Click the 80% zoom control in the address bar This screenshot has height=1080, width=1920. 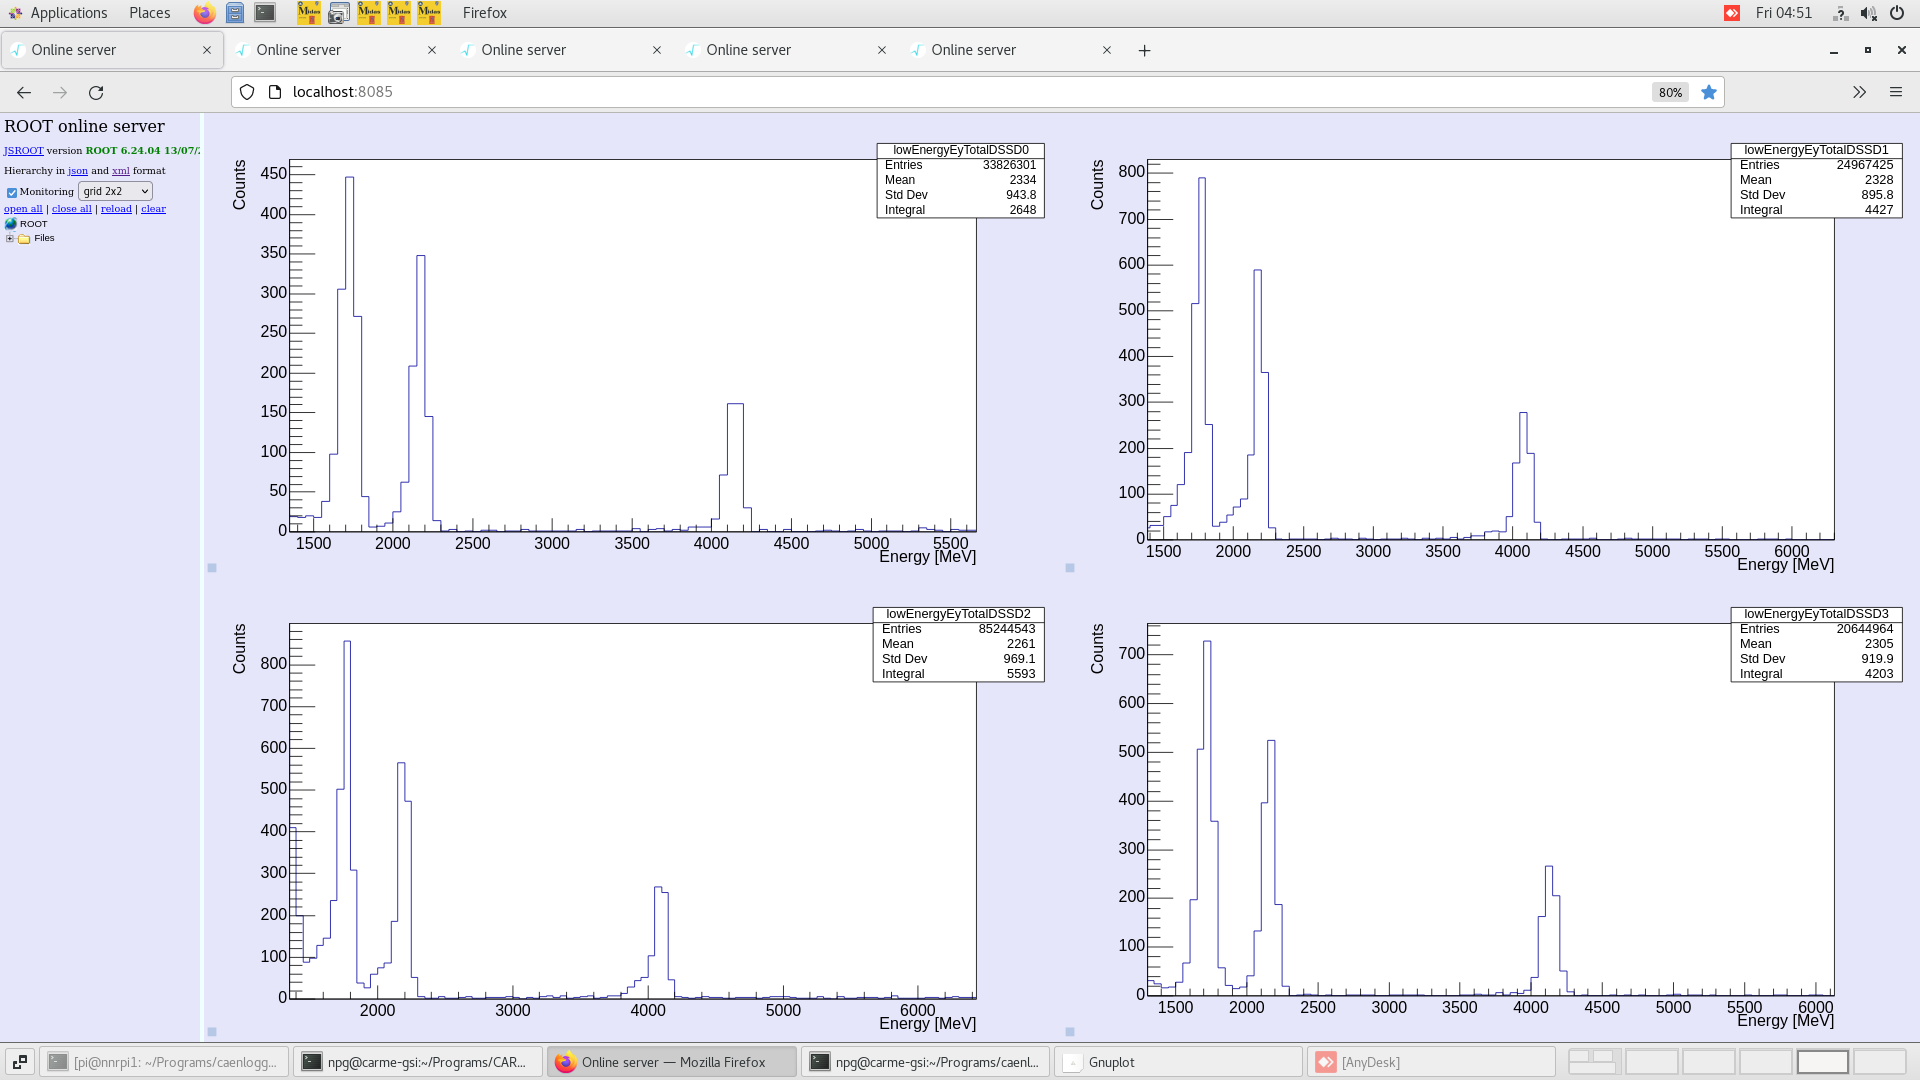(x=1670, y=92)
